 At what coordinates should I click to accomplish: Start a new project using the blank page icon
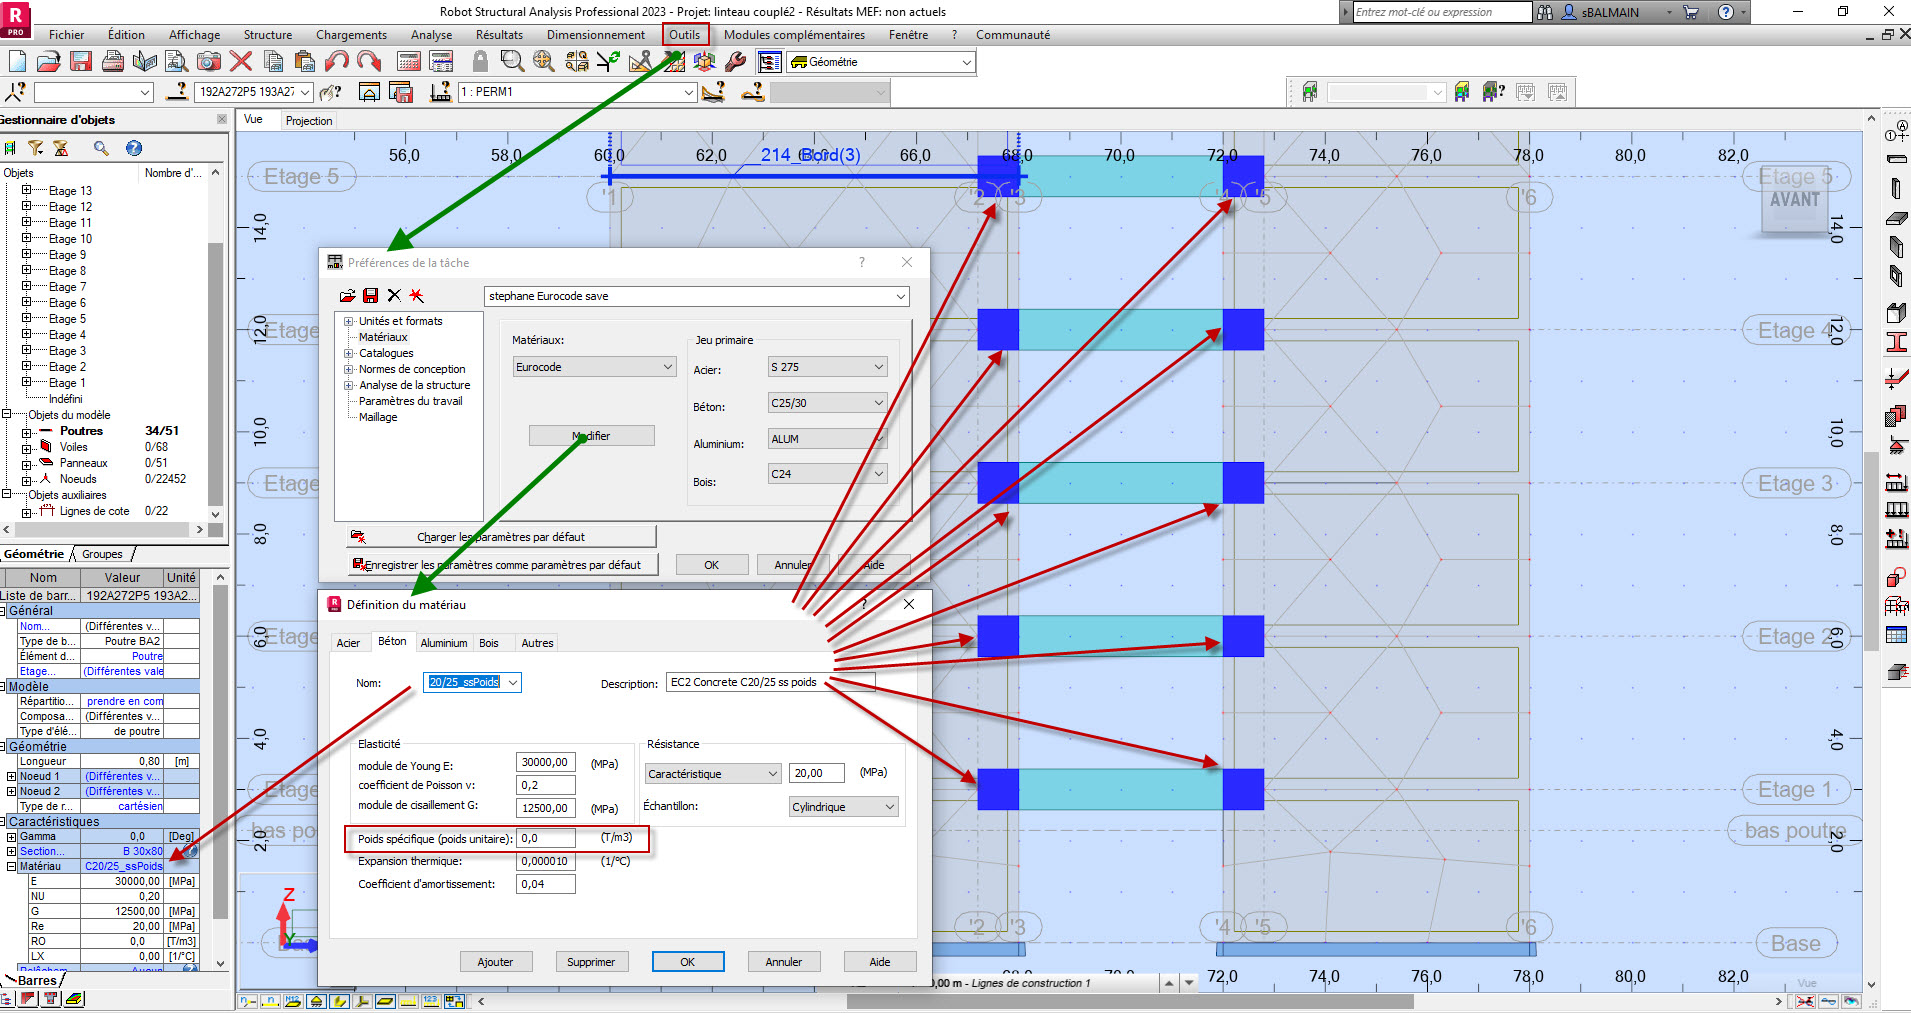pyautogui.click(x=16, y=61)
